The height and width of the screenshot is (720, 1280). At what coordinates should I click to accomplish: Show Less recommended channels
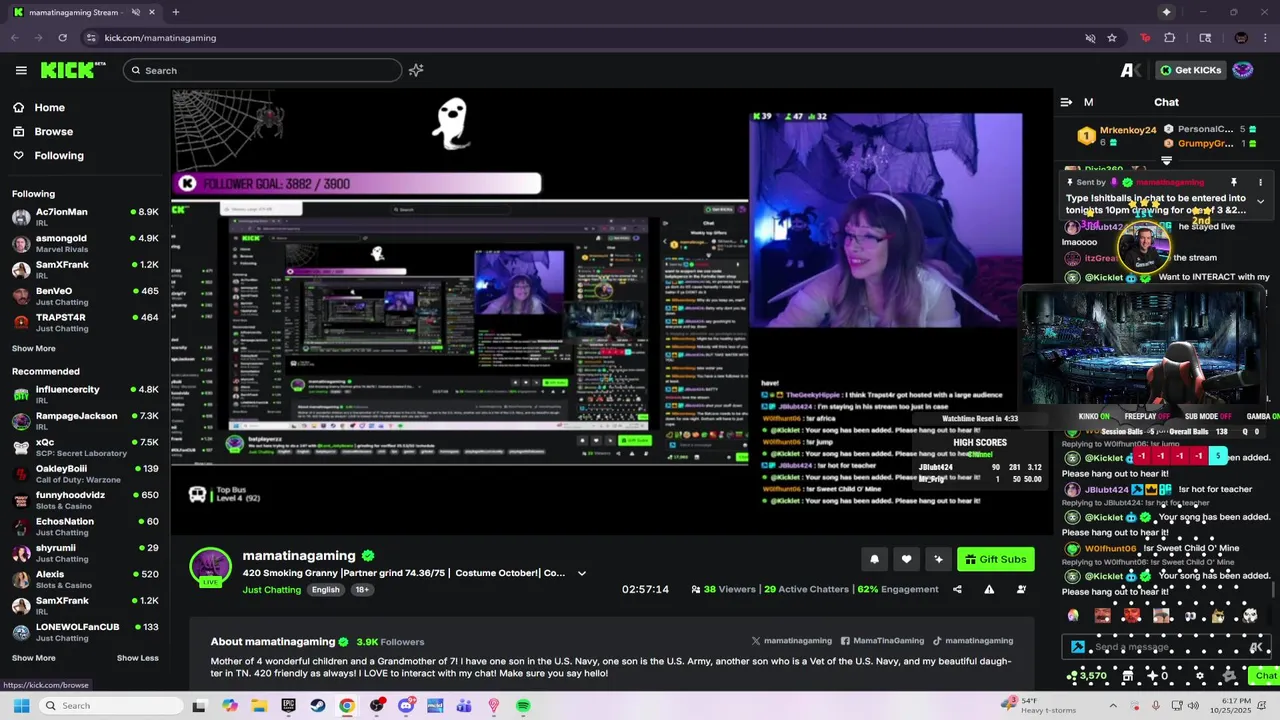(138, 658)
